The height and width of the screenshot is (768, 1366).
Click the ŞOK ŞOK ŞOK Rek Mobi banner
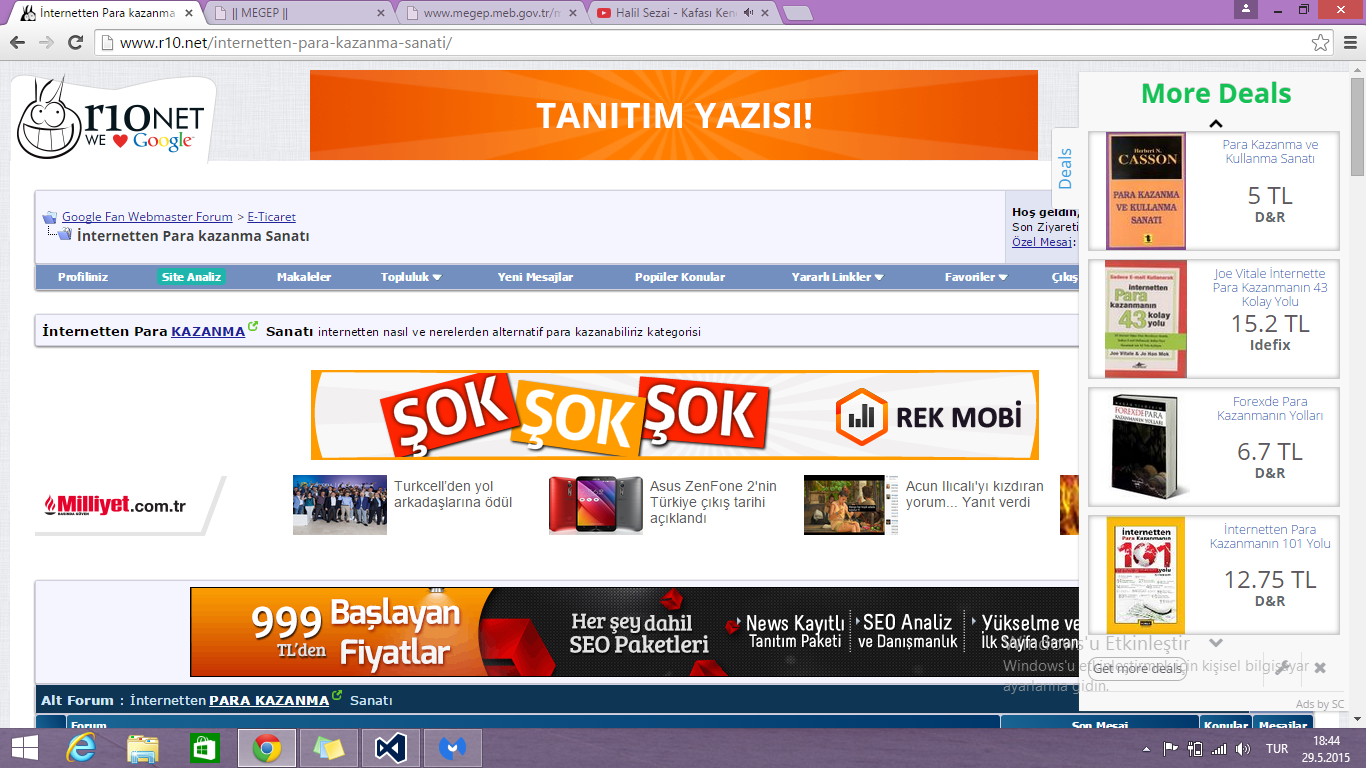(674, 415)
